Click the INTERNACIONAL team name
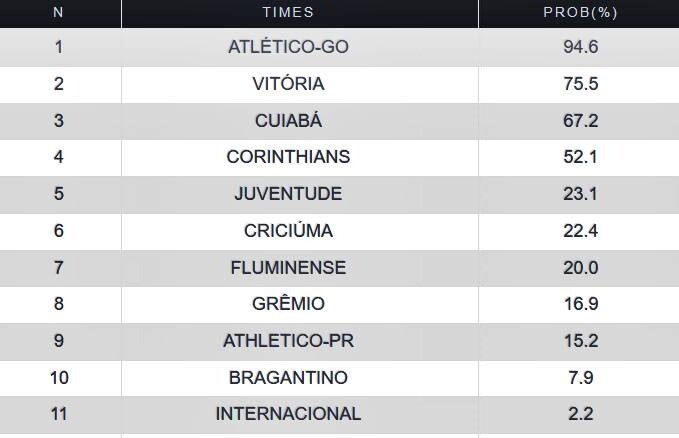679x438 pixels. click(x=288, y=414)
